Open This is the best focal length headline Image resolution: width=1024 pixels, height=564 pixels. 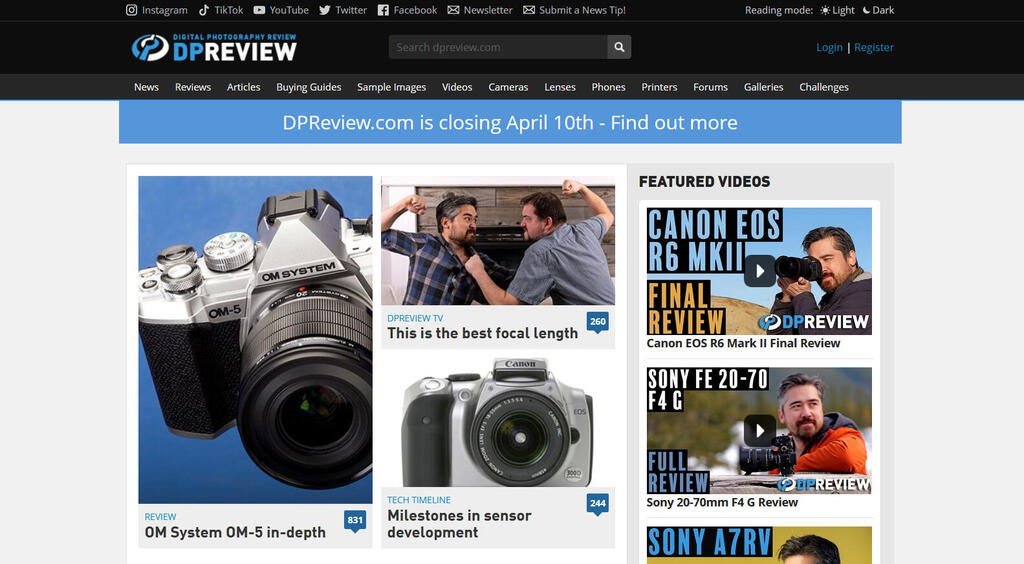click(483, 334)
